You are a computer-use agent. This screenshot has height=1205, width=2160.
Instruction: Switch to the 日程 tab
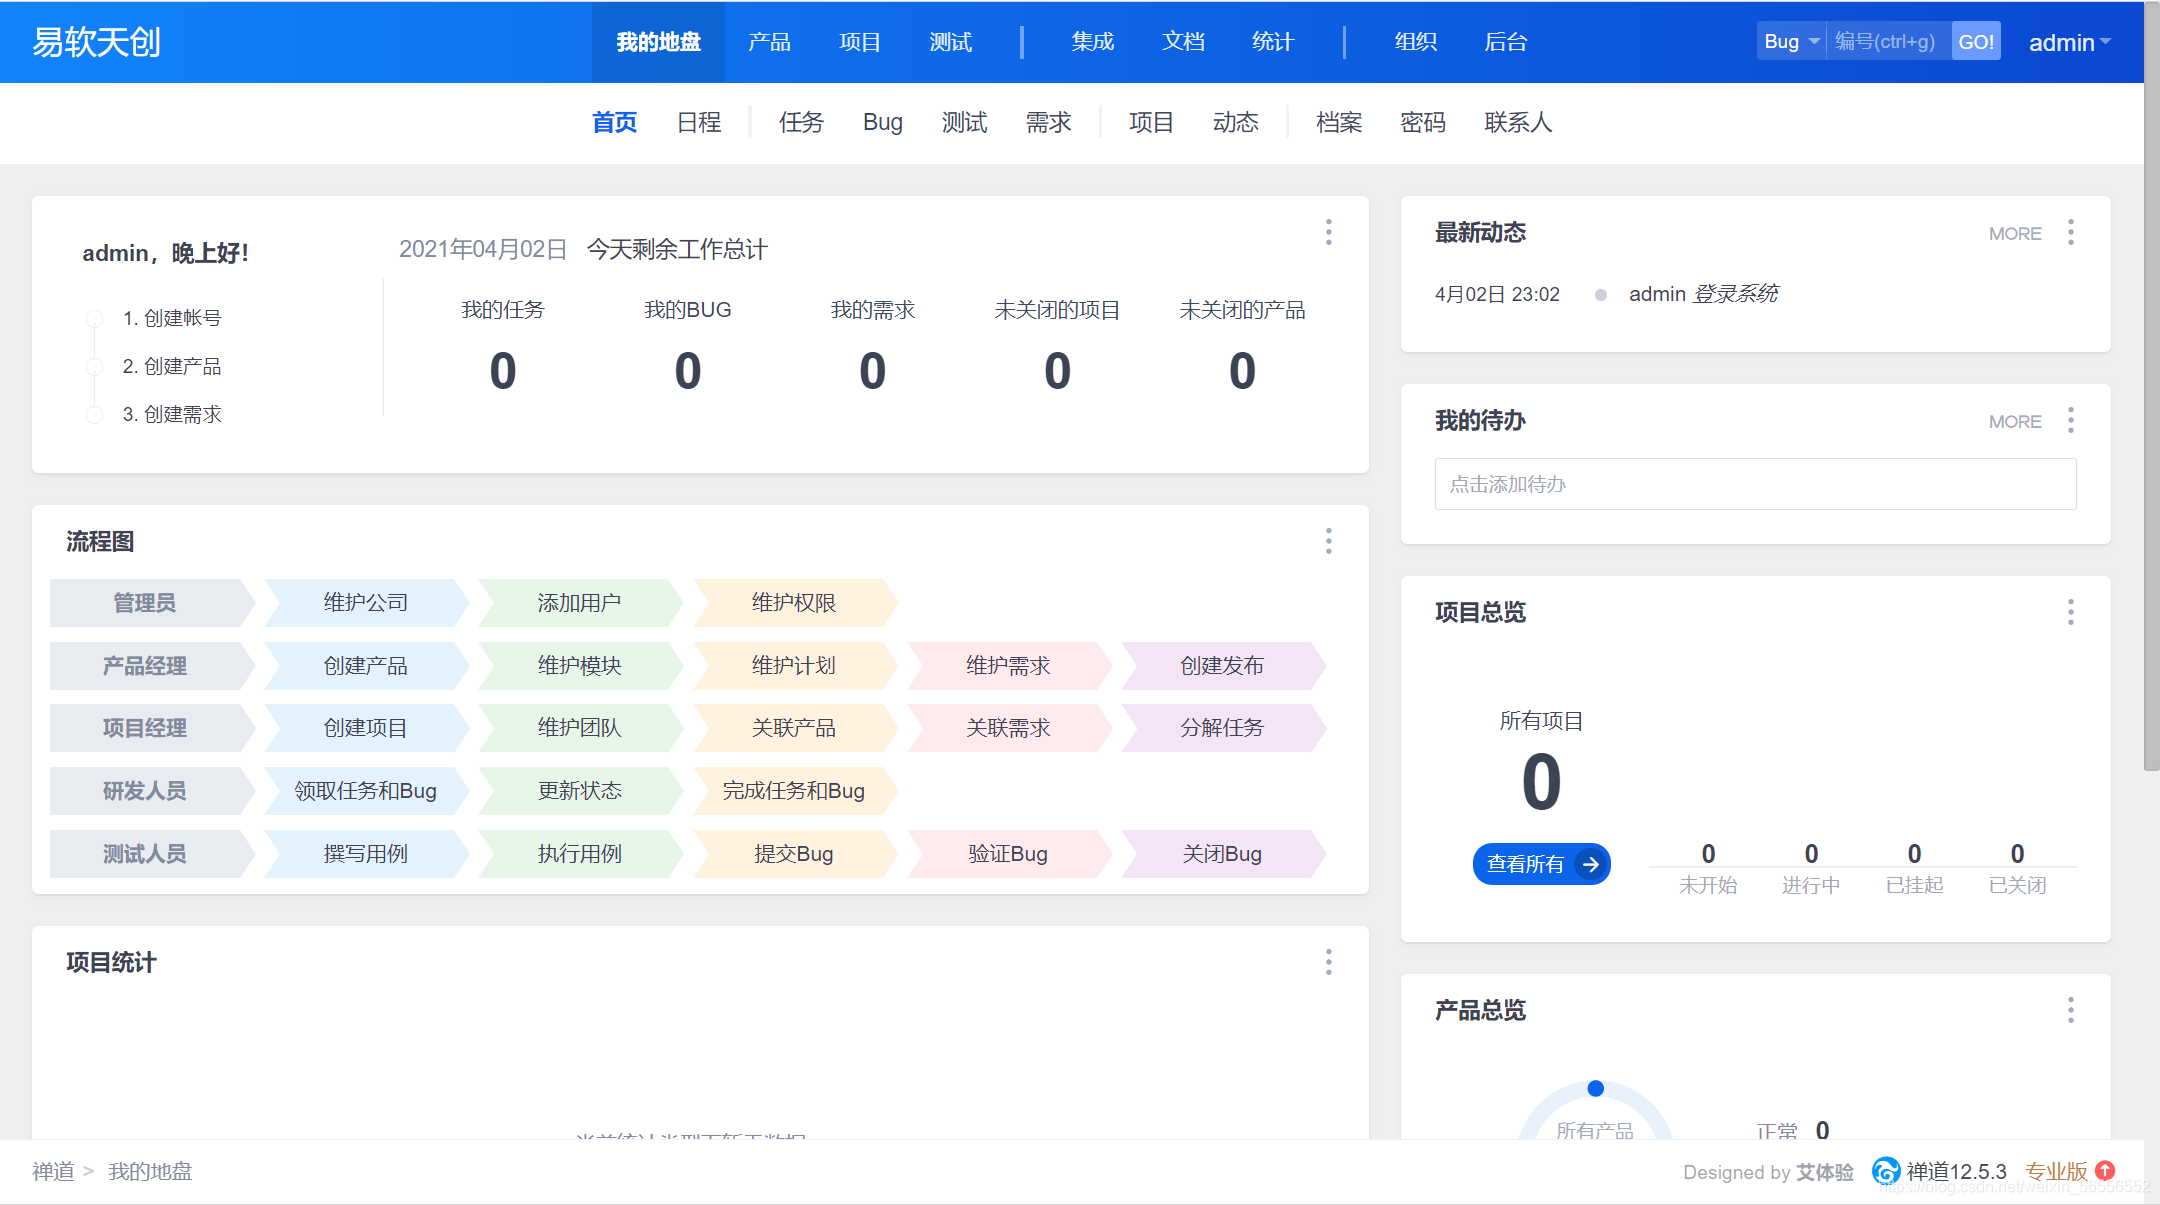698,122
